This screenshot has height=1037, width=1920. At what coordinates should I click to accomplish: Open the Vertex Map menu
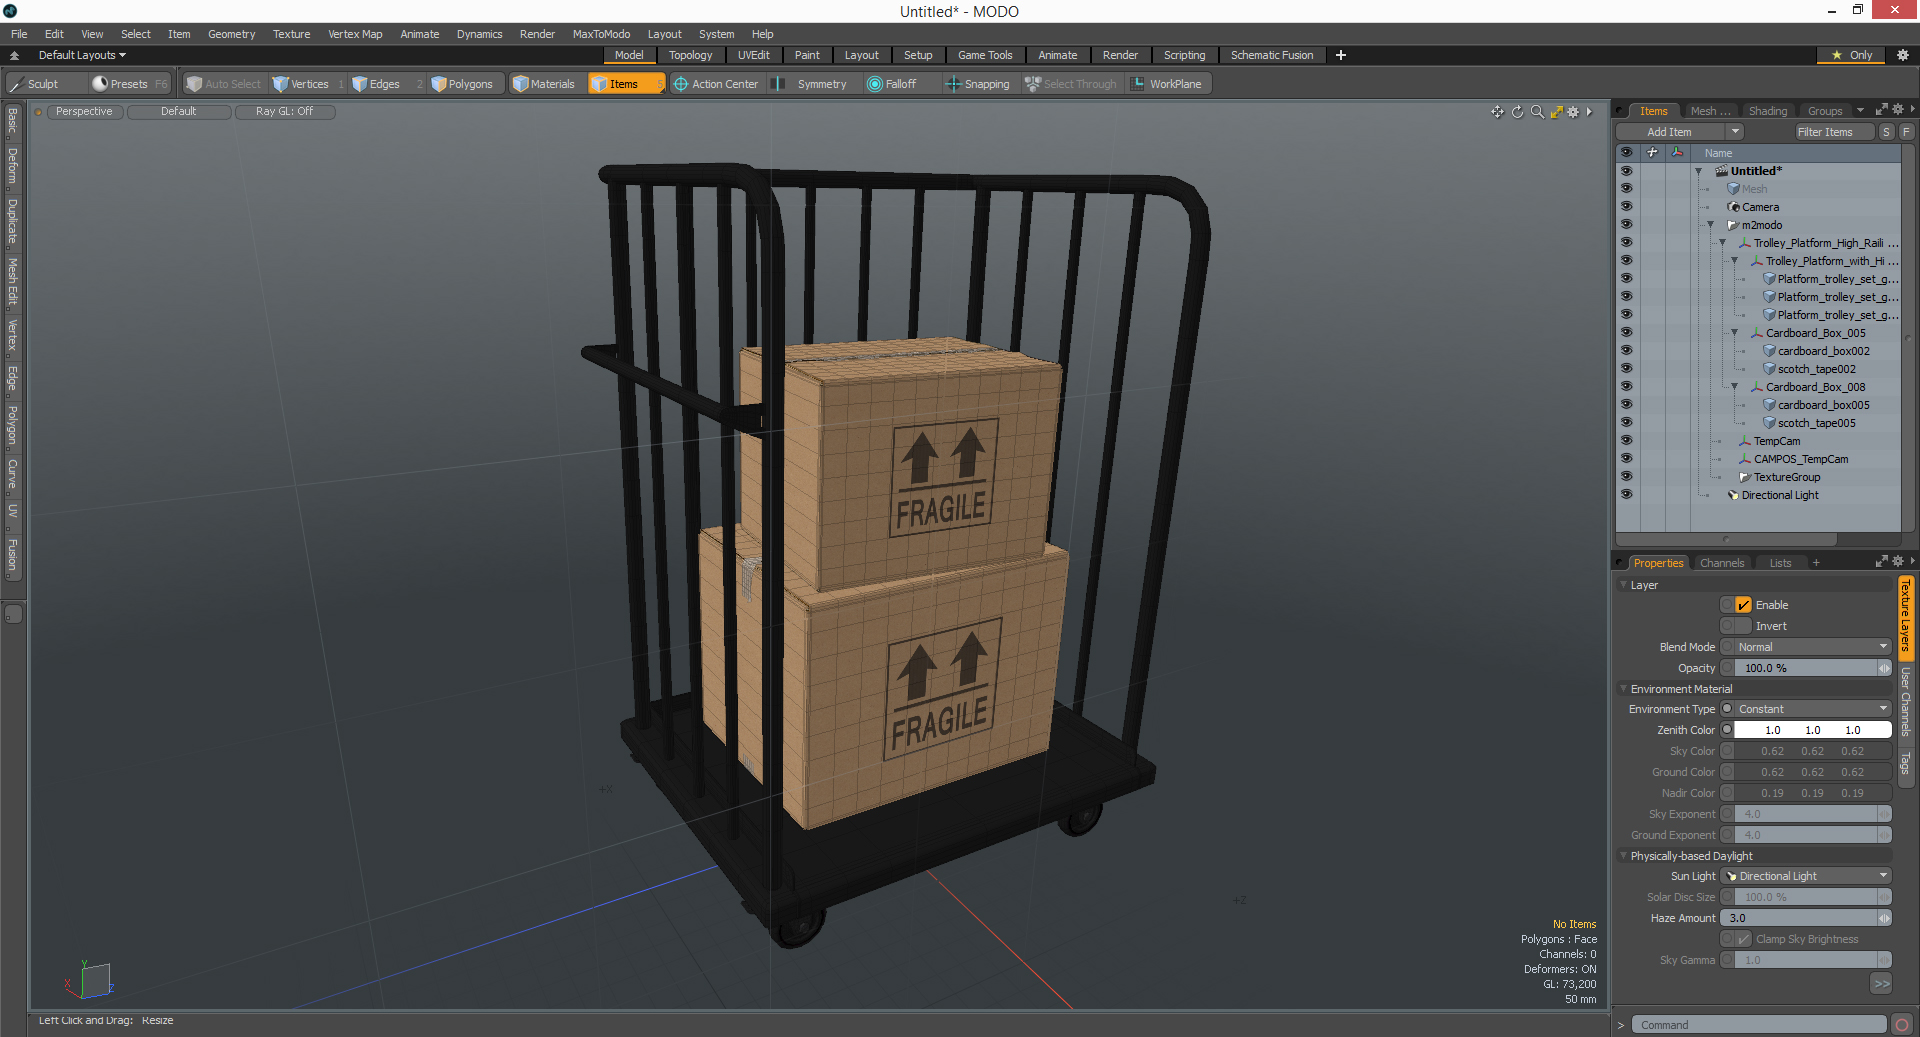[355, 34]
